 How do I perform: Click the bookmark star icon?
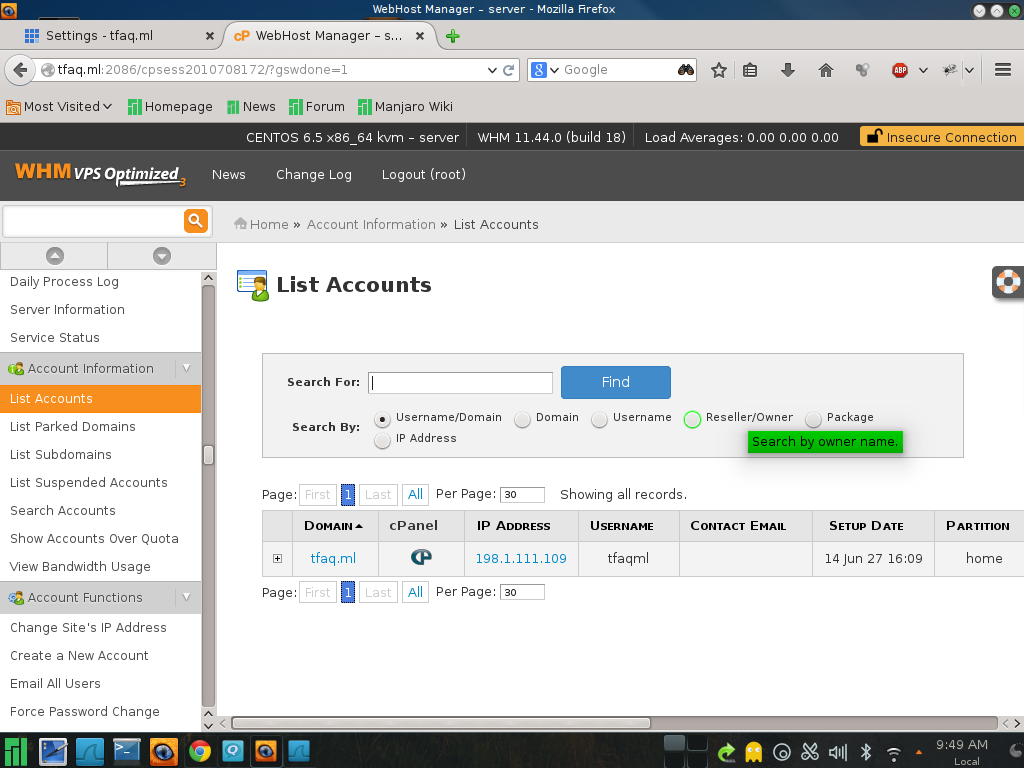(x=718, y=70)
